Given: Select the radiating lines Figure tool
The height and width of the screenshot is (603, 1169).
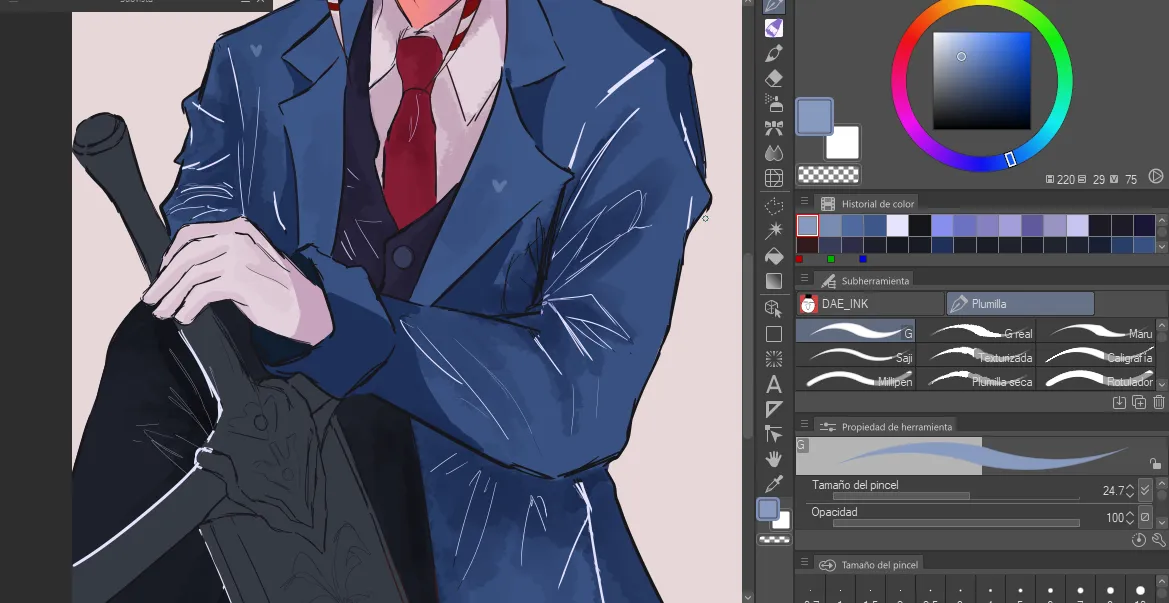Looking at the screenshot, I should 774,359.
